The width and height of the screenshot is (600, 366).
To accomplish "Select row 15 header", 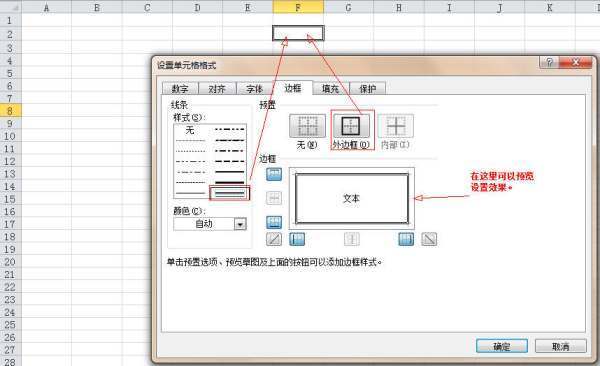I will [10, 199].
